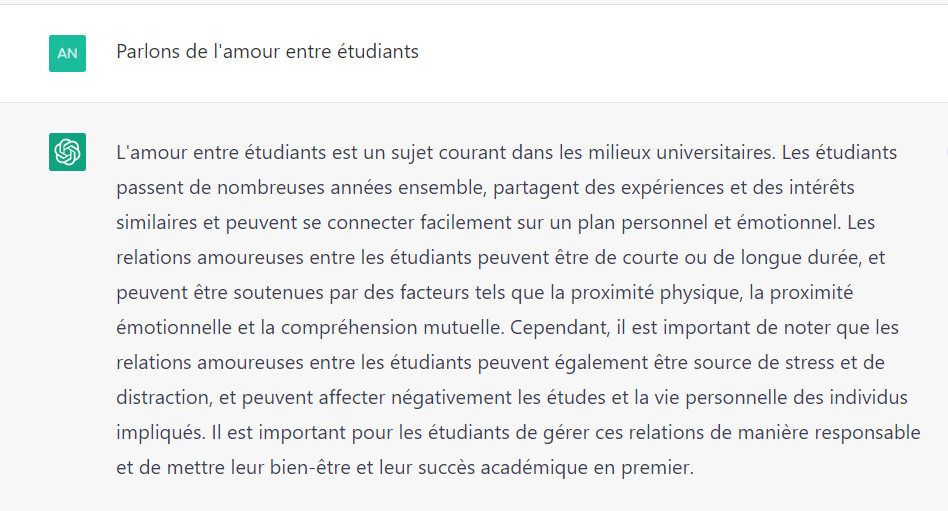The image size is (948, 511).
Task: Click the green AN user avatar
Action: coord(67,53)
